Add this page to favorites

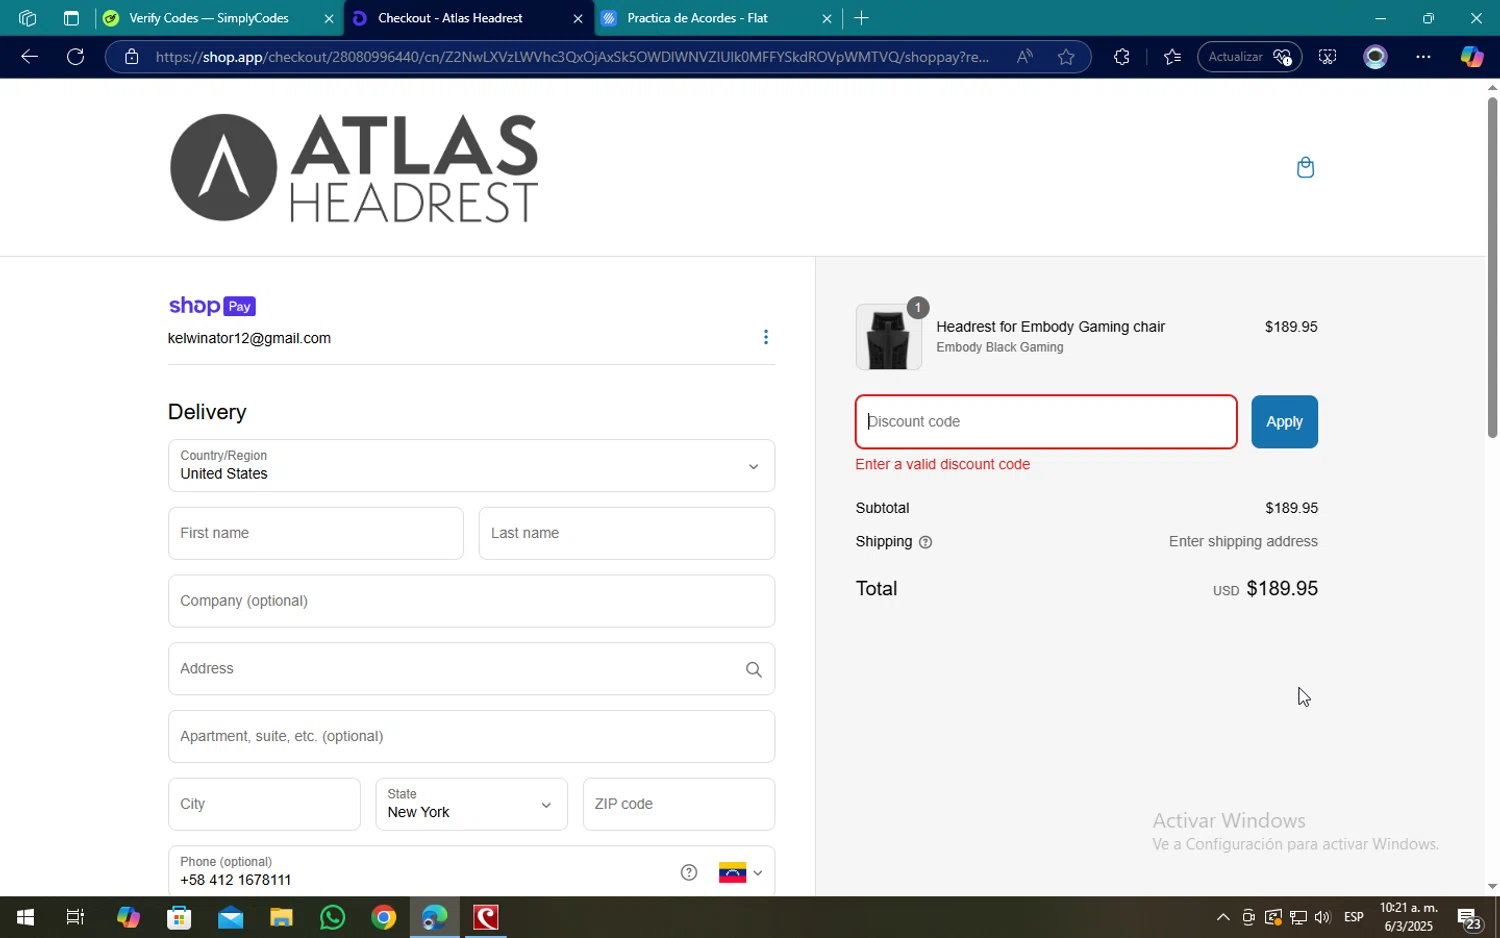[x=1066, y=57]
